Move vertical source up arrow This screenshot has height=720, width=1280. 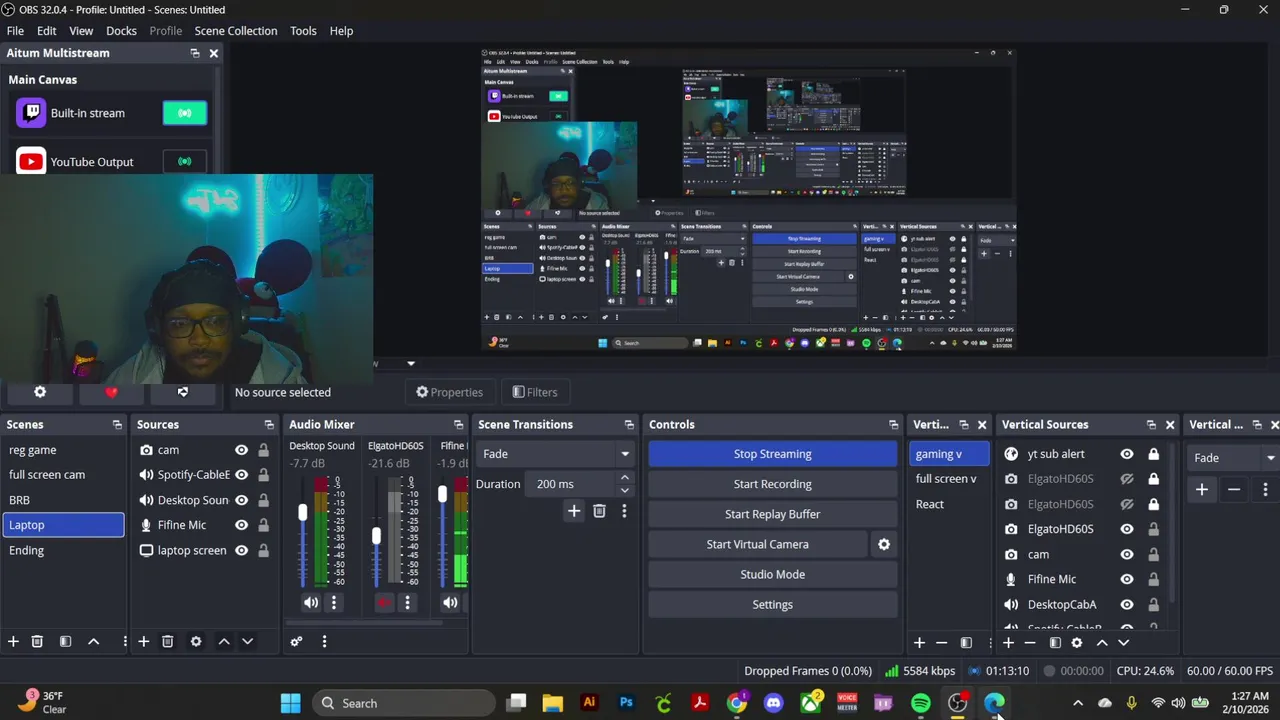[x=1102, y=643]
